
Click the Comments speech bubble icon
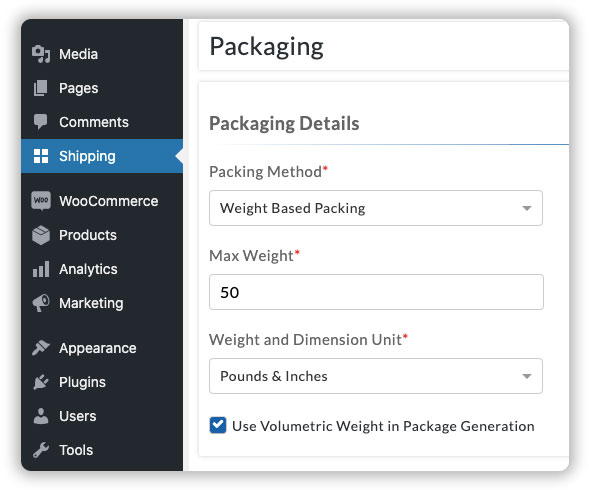(41, 122)
